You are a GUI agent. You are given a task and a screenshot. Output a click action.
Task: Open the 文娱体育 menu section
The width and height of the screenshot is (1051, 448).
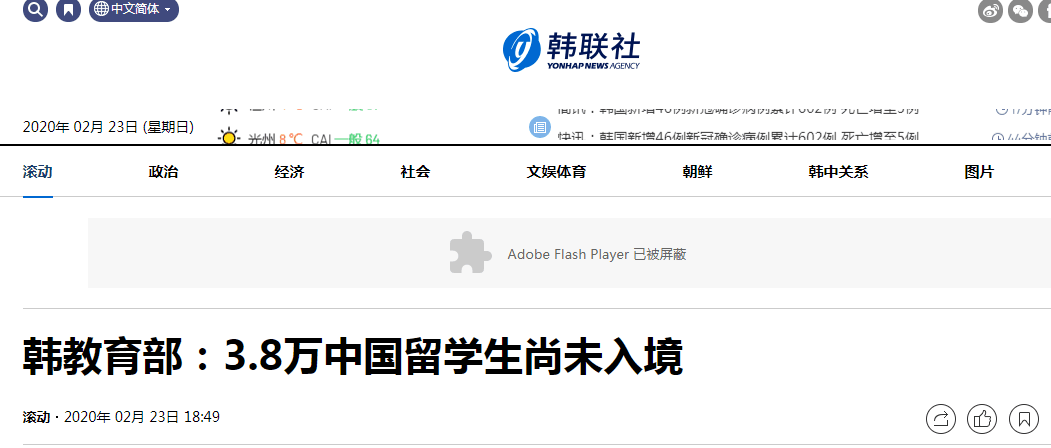click(556, 172)
